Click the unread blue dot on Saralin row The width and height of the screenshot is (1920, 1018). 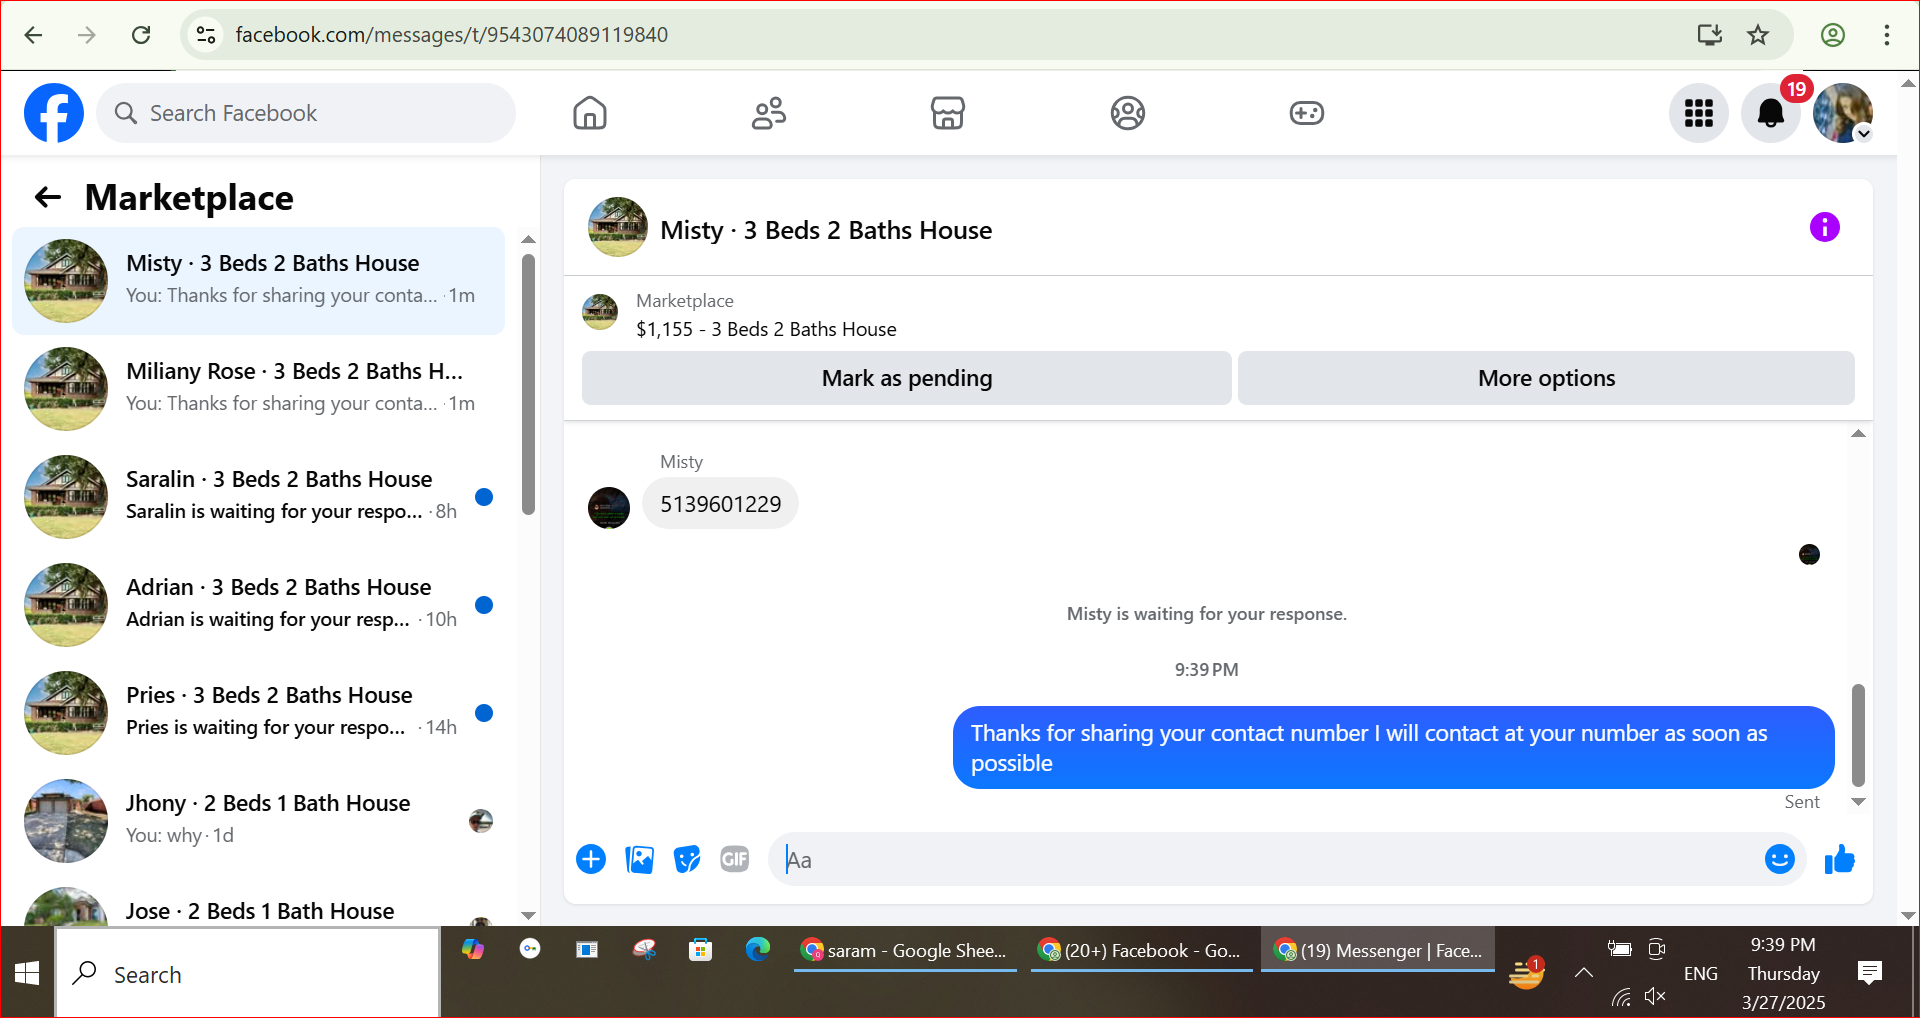(x=484, y=497)
